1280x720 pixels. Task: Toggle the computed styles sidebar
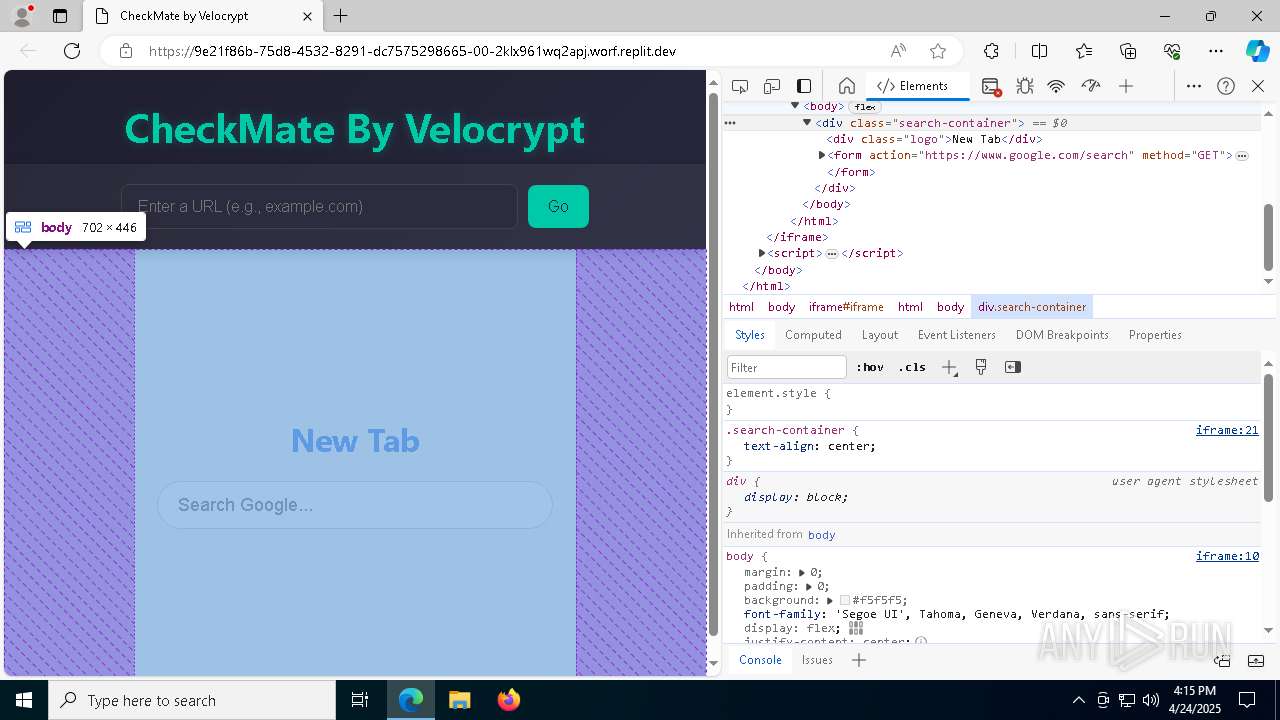[x=1013, y=367]
